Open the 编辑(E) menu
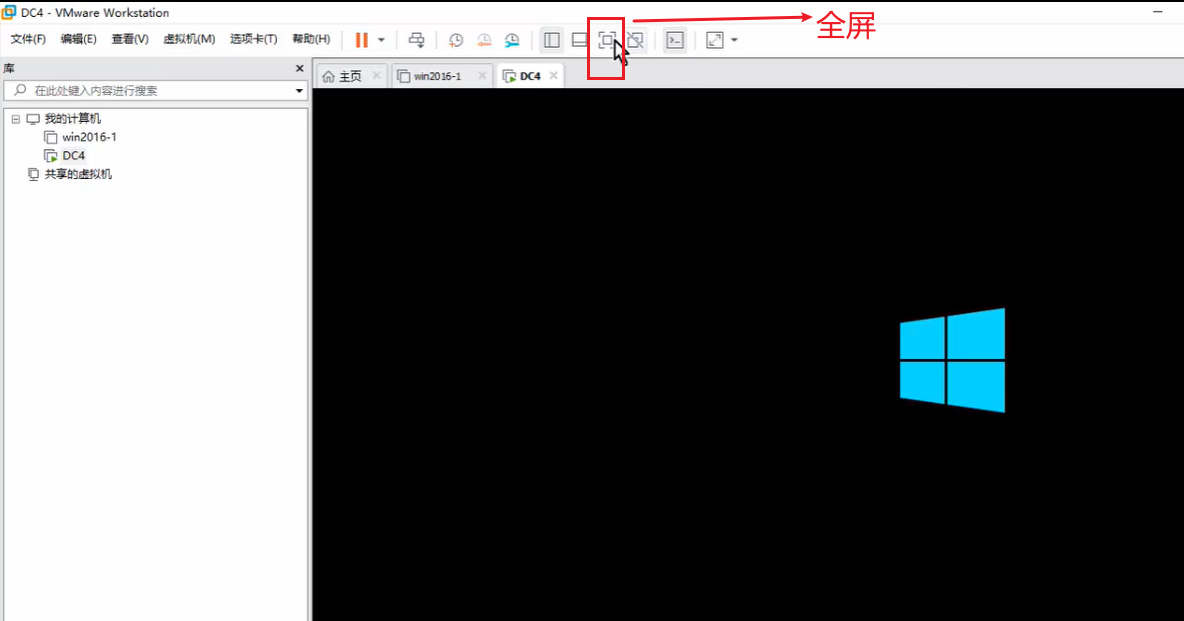 pyautogui.click(x=79, y=39)
